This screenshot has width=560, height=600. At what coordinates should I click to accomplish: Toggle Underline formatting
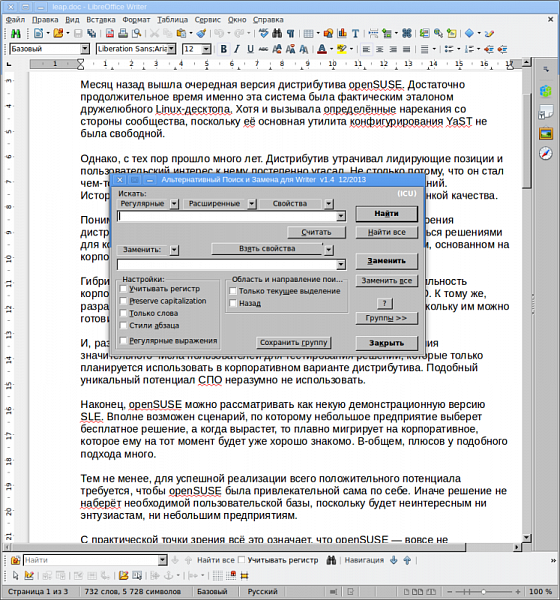pos(250,49)
